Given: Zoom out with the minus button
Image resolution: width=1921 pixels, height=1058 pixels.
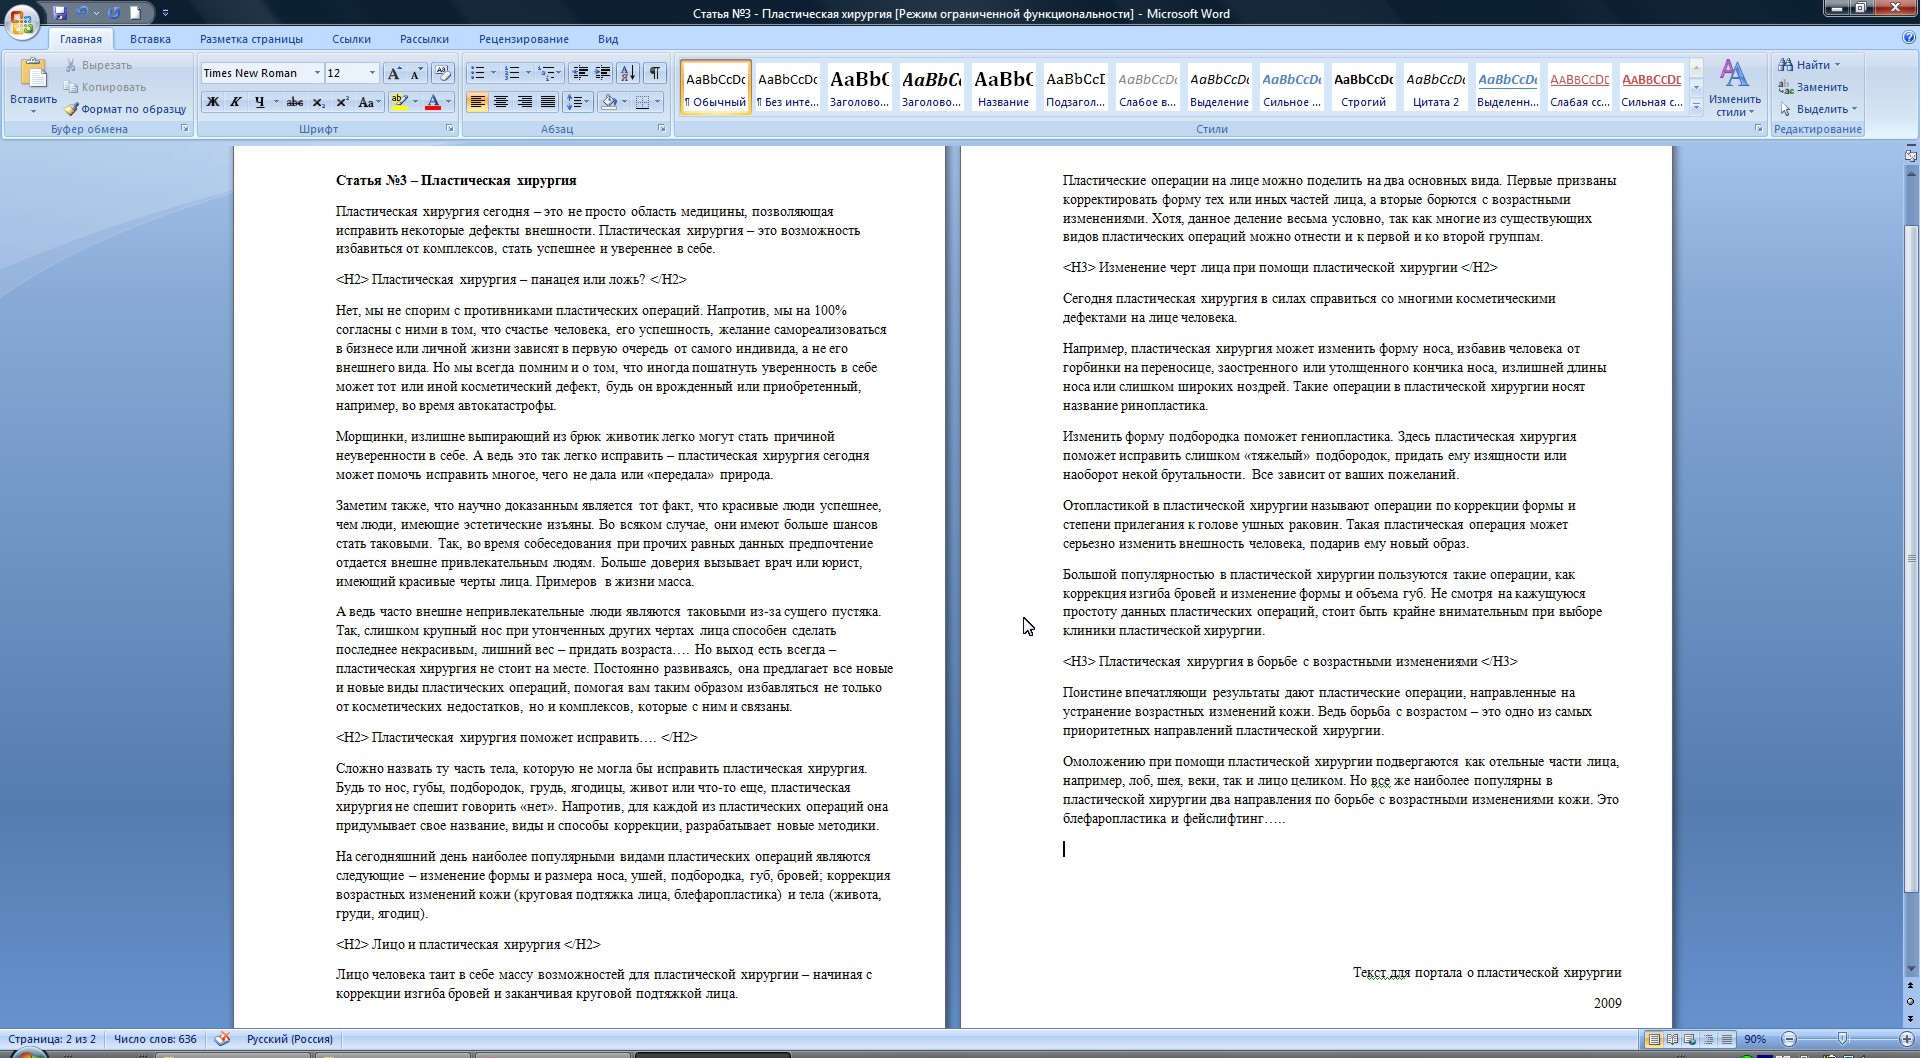Looking at the screenshot, I should click(1789, 1039).
